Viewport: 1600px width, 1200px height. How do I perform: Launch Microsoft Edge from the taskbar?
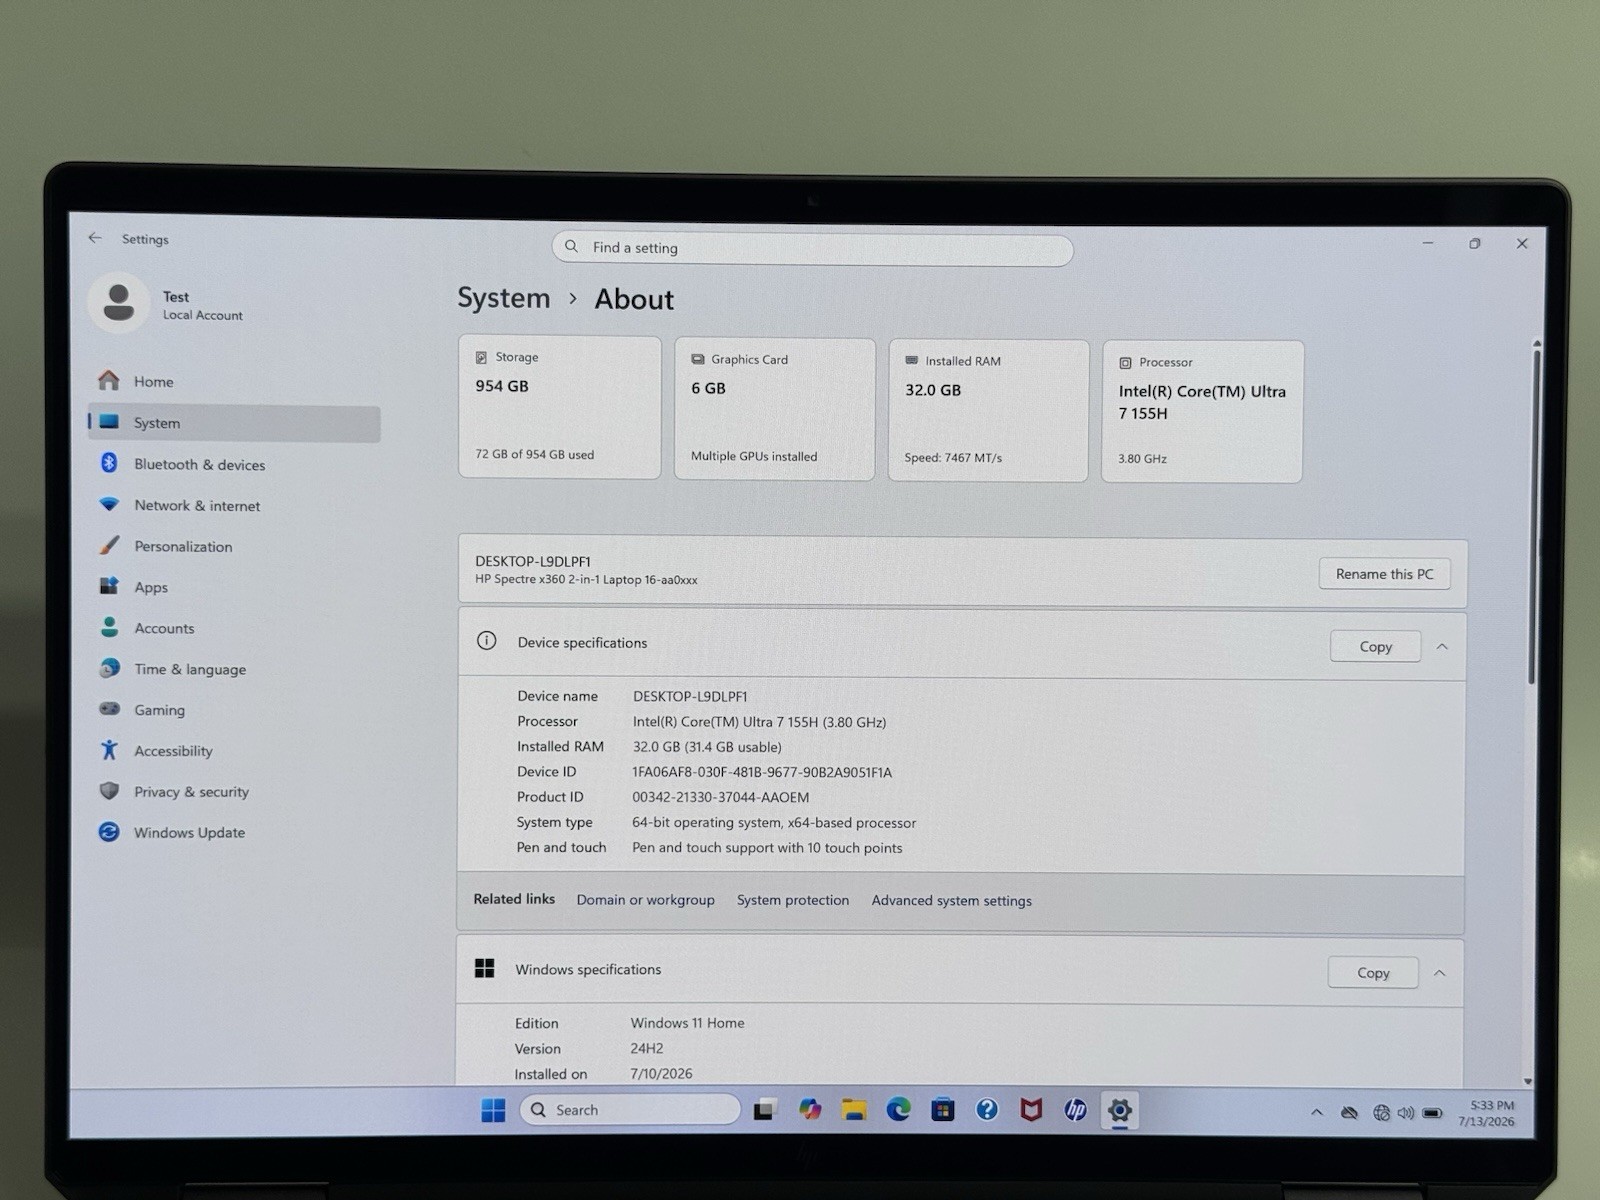(x=898, y=1110)
